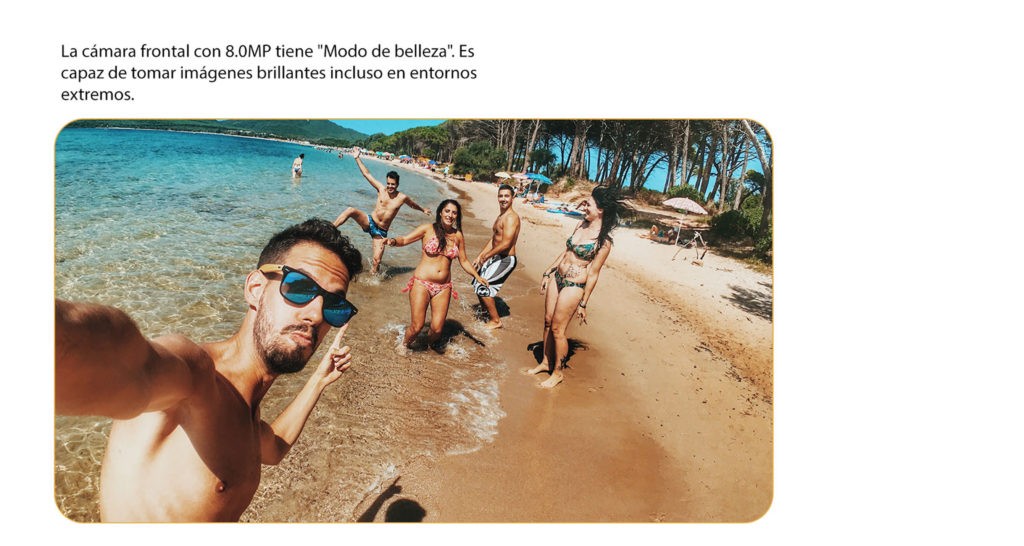Click the selfie man's beard
Viewport: 1024px width, 546px height.
point(282,344)
